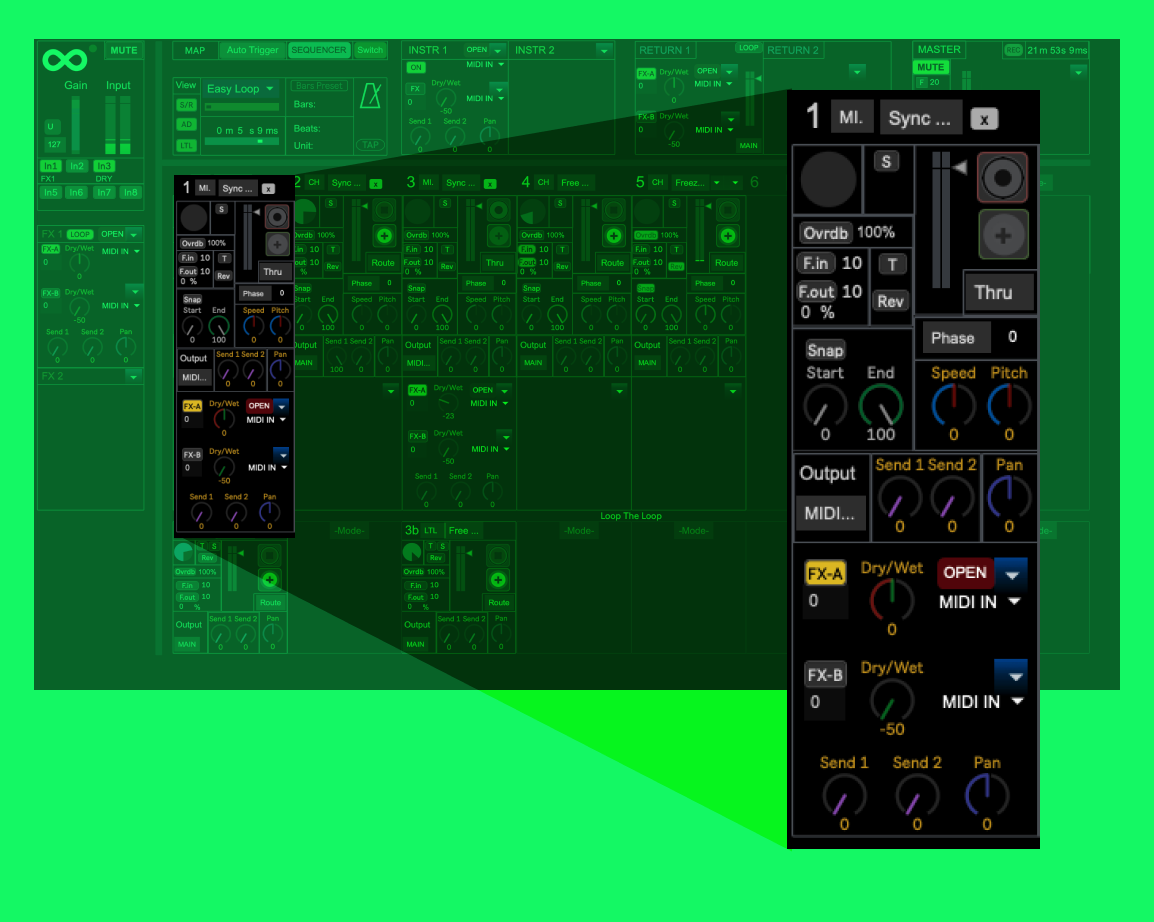
Task: Click track 4 loop position pie indicator
Action: coord(531,213)
